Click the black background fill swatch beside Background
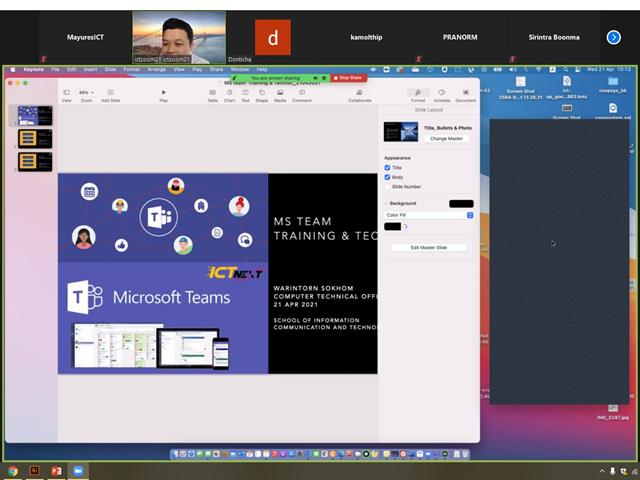 [x=461, y=204]
